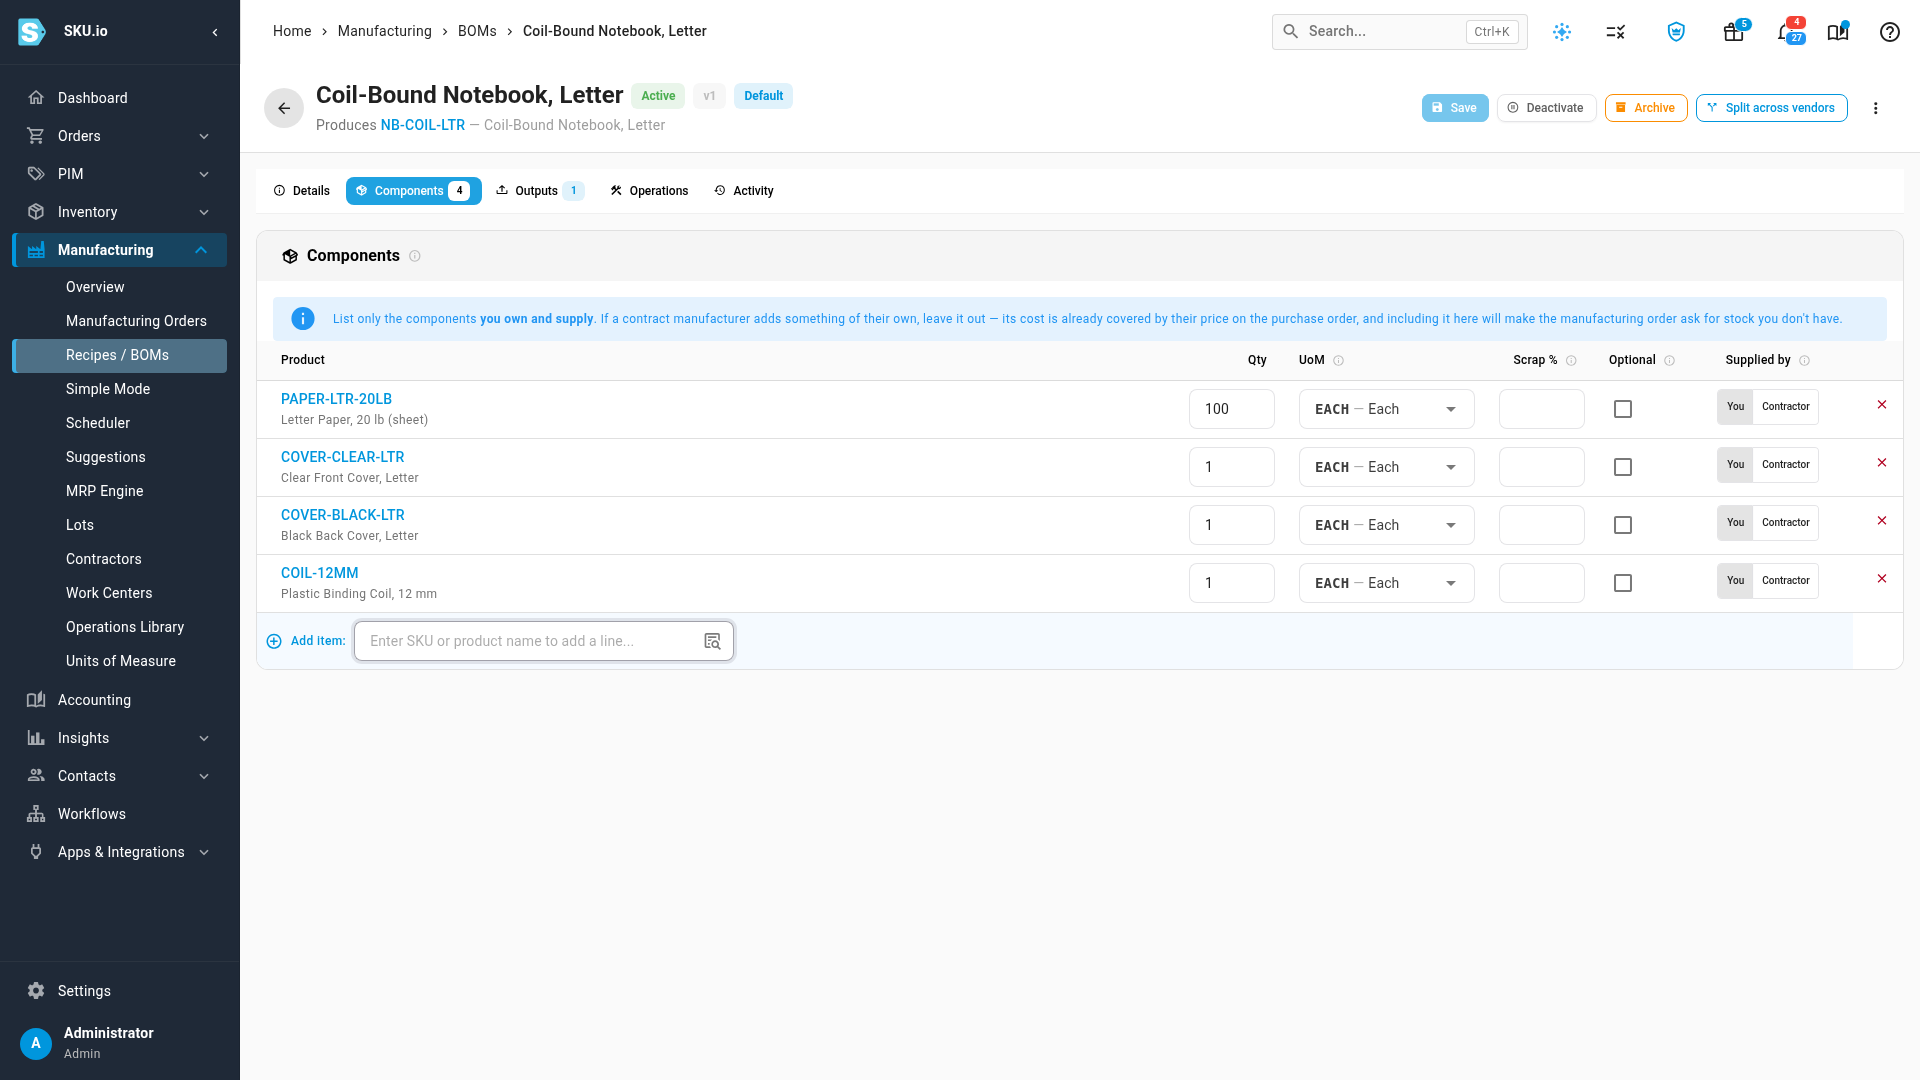
Task: Remove the COIL-12MM component row
Action: pos(1882,579)
